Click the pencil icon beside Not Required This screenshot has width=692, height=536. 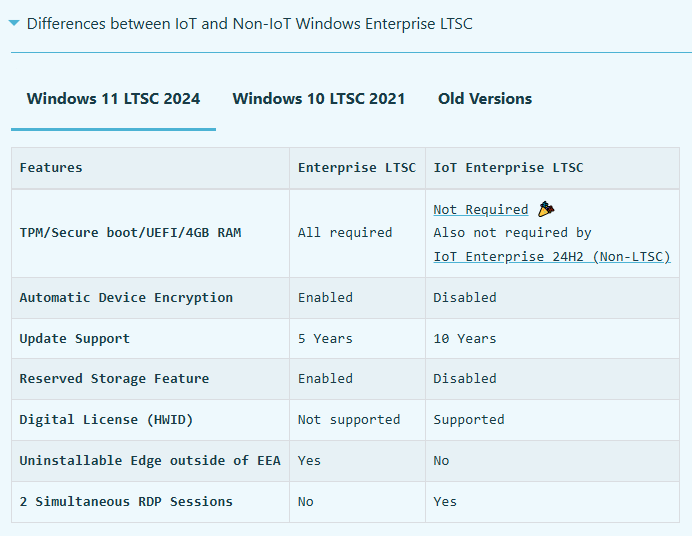point(545,209)
